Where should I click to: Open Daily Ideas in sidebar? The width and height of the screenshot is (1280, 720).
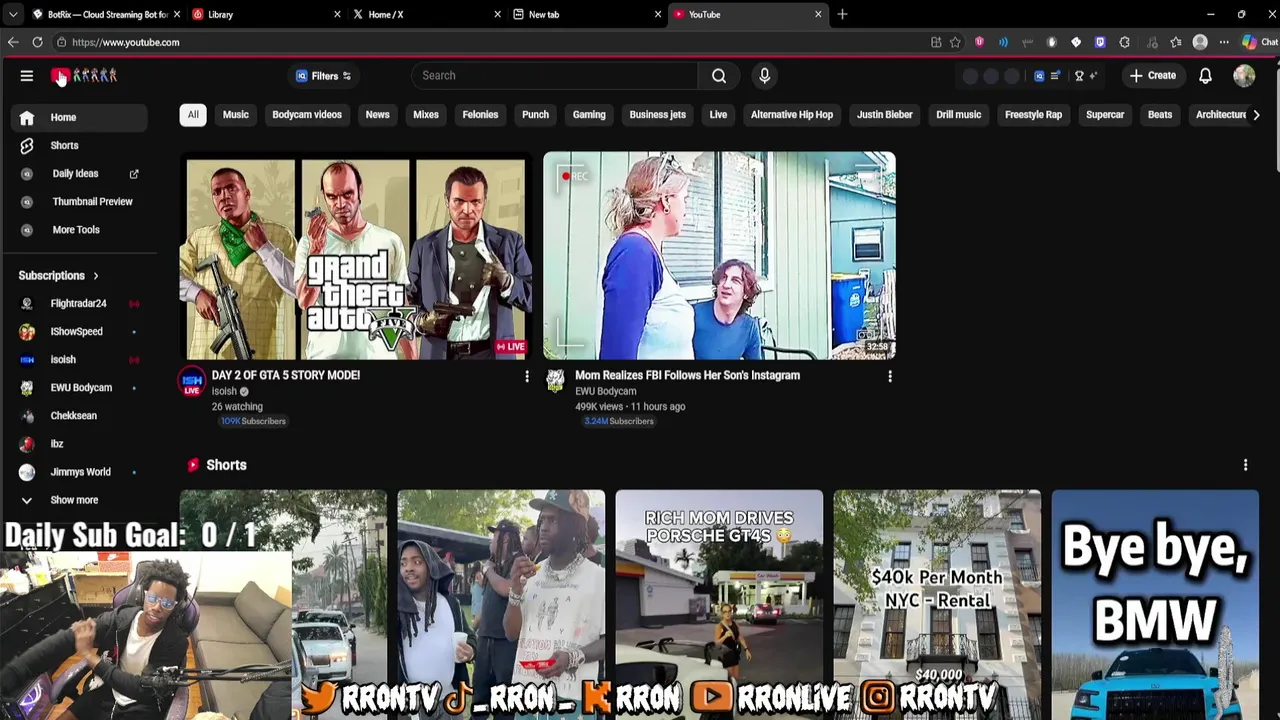pos(79,174)
